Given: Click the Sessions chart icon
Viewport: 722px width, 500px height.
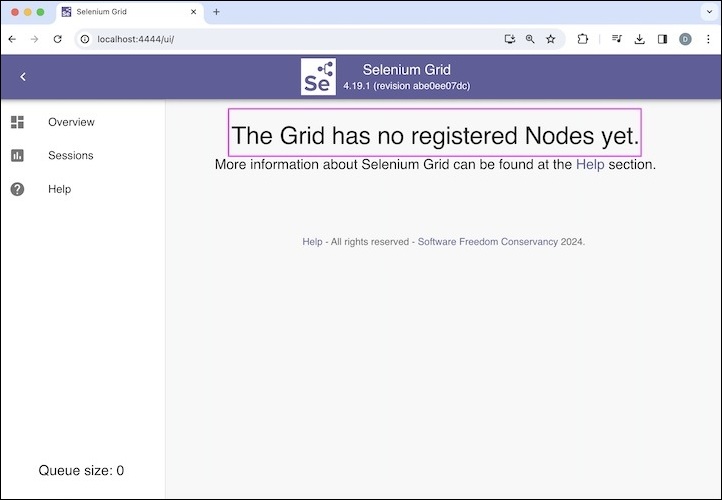Looking at the screenshot, I should (17, 156).
